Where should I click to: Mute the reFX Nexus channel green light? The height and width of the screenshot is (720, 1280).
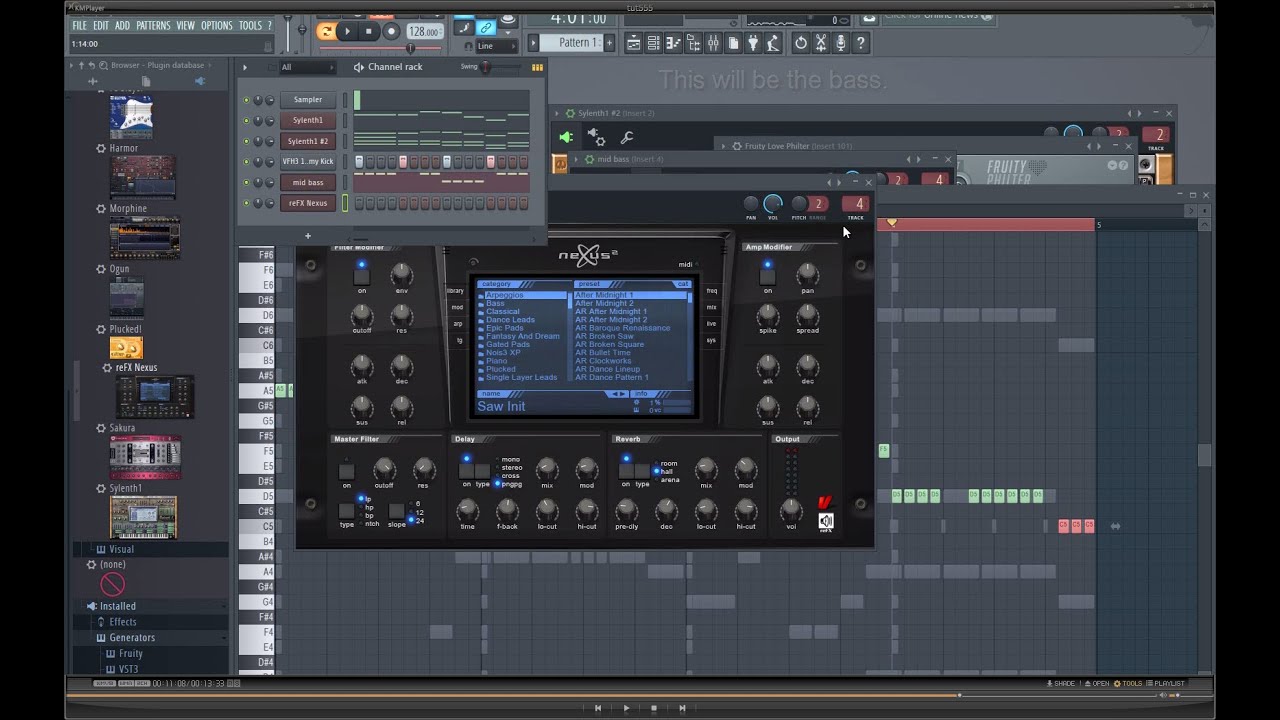pyautogui.click(x=247, y=203)
